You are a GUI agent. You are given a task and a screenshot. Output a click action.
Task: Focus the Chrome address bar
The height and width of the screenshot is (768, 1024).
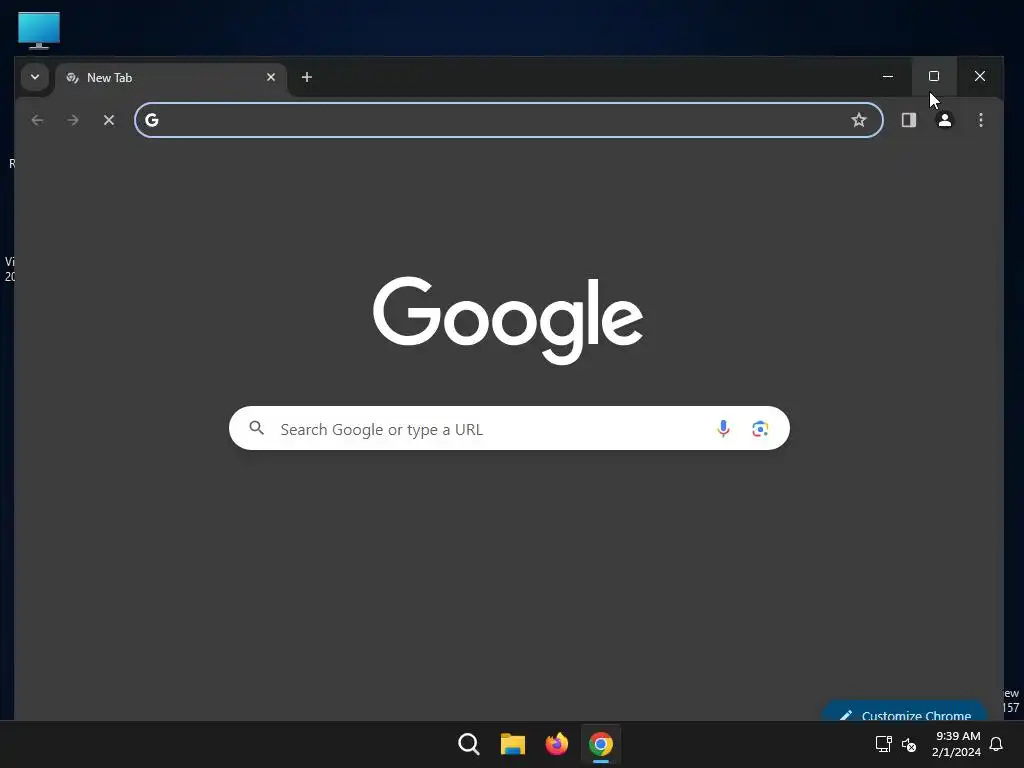509,120
